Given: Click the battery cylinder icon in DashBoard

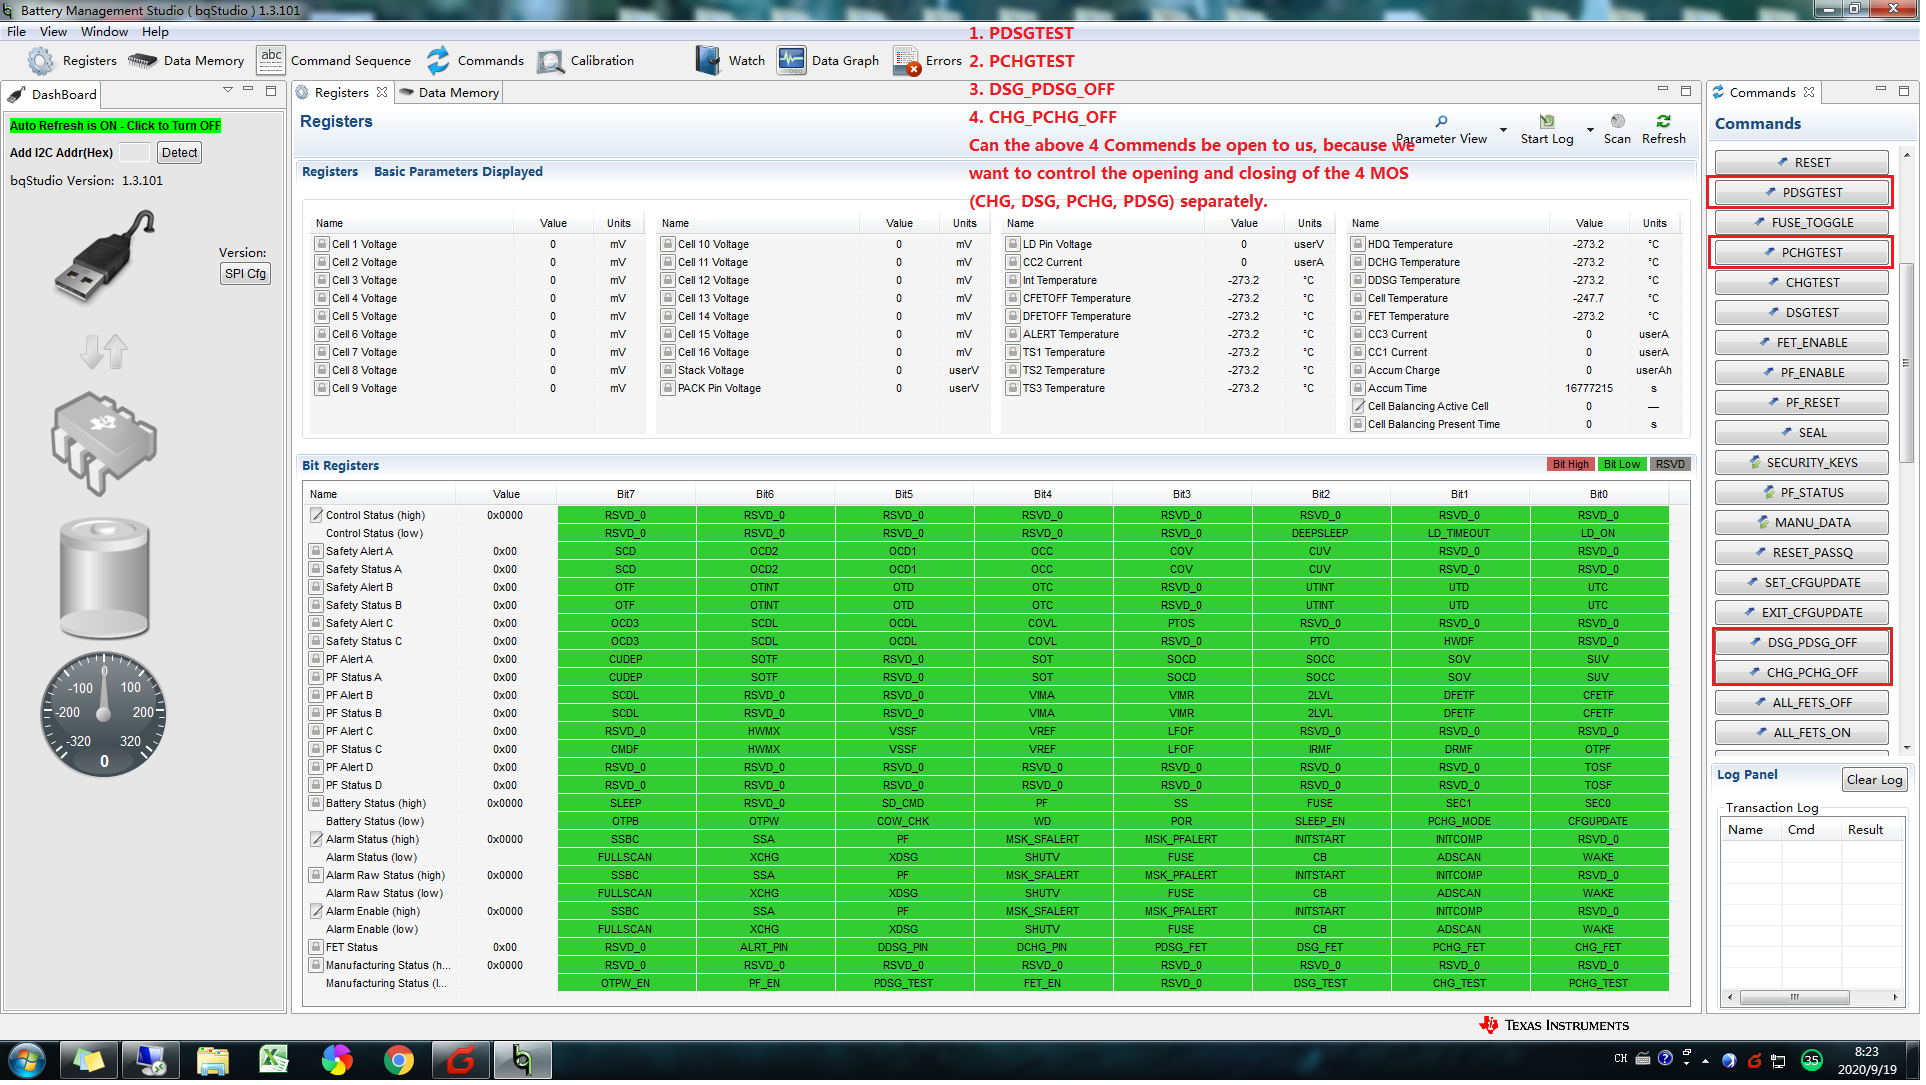Looking at the screenshot, I should 104,579.
